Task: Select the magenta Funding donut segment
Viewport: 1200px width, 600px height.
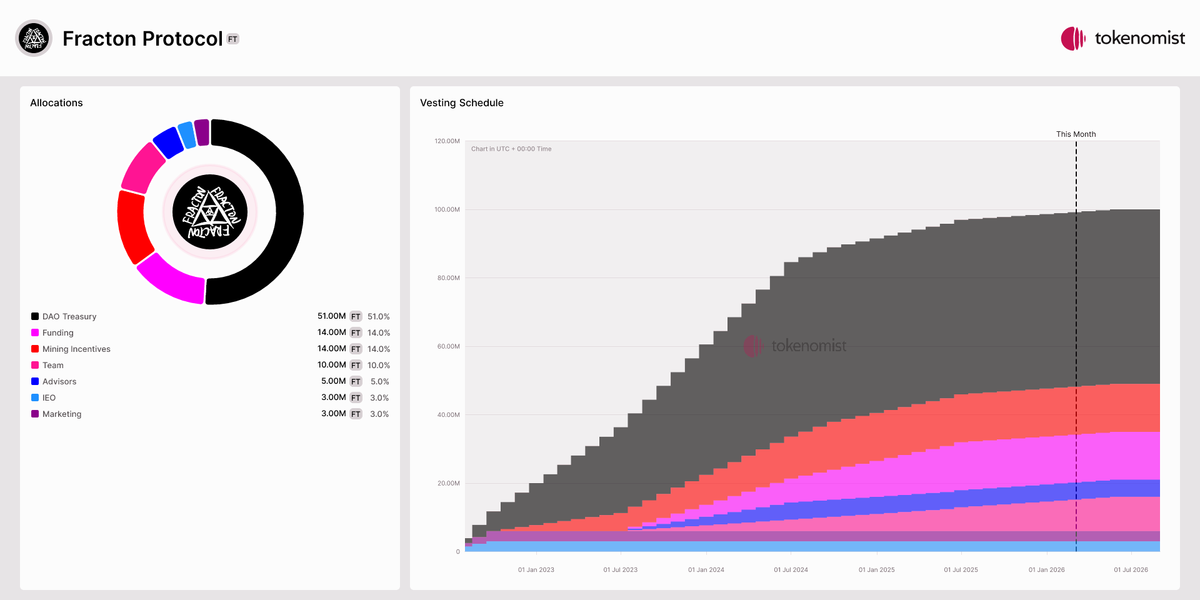Action: coord(171,278)
